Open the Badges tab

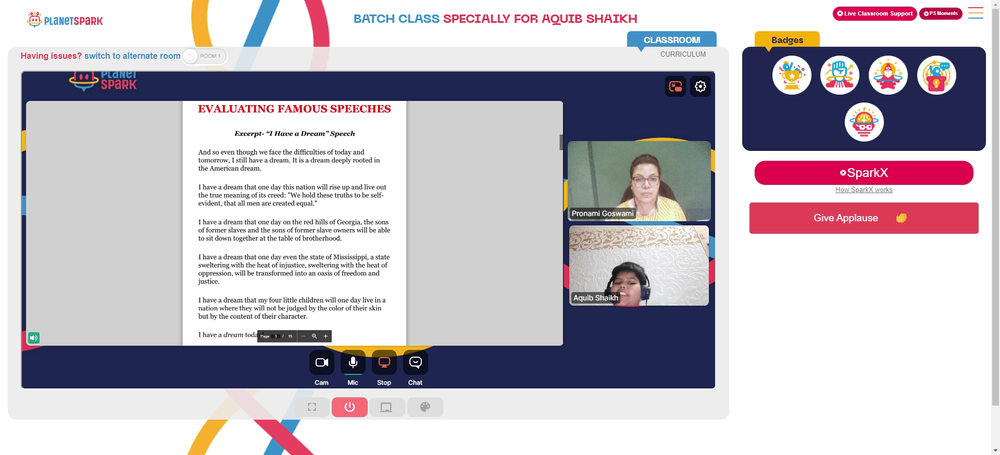(787, 40)
